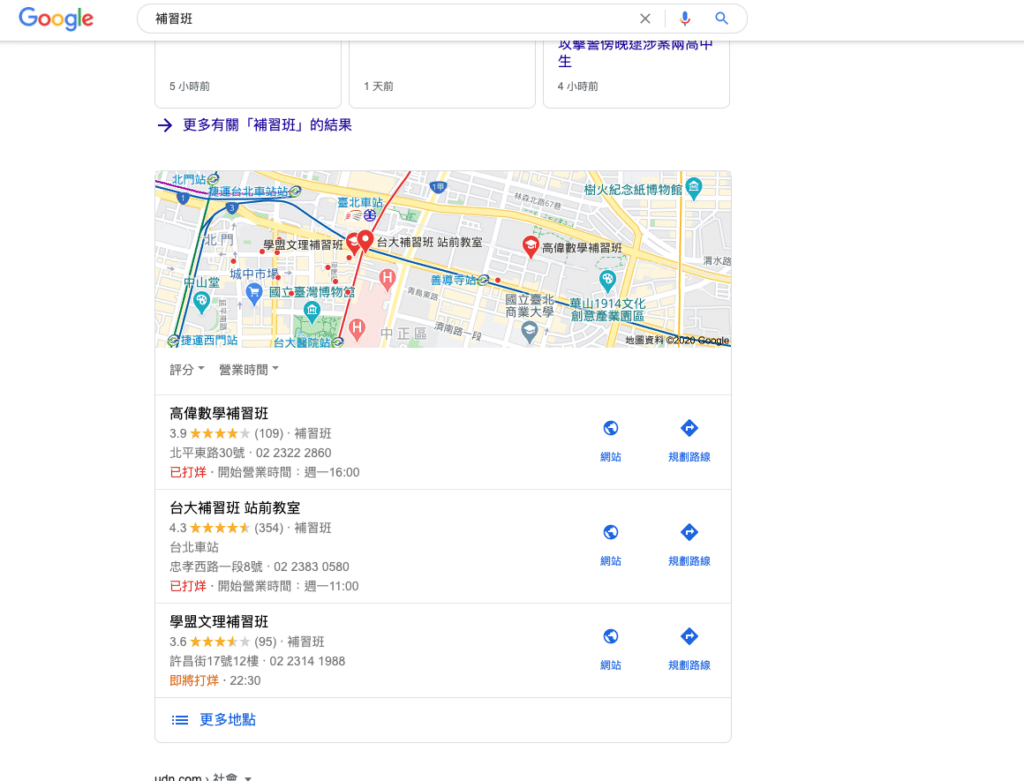This screenshot has width=1024, height=781.
Task: Expand the 評分 rating filter
Action: (187, 370)
